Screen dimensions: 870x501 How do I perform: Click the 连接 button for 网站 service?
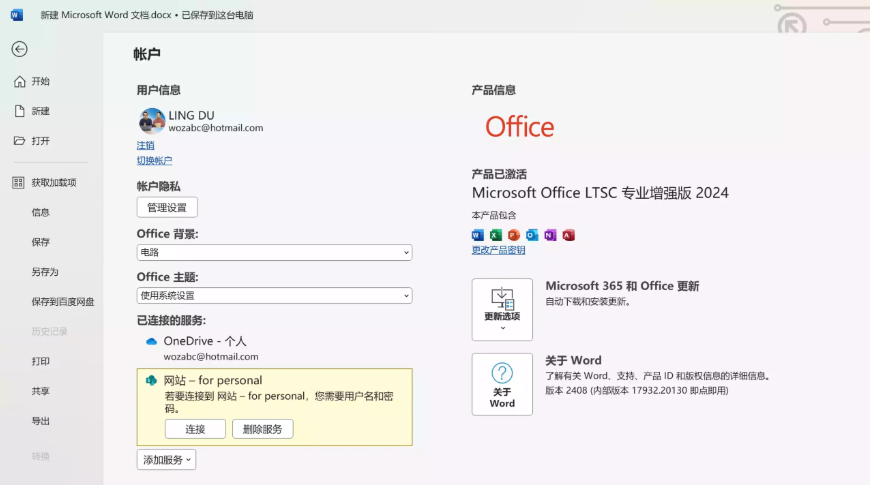click(x=195, y=429)
